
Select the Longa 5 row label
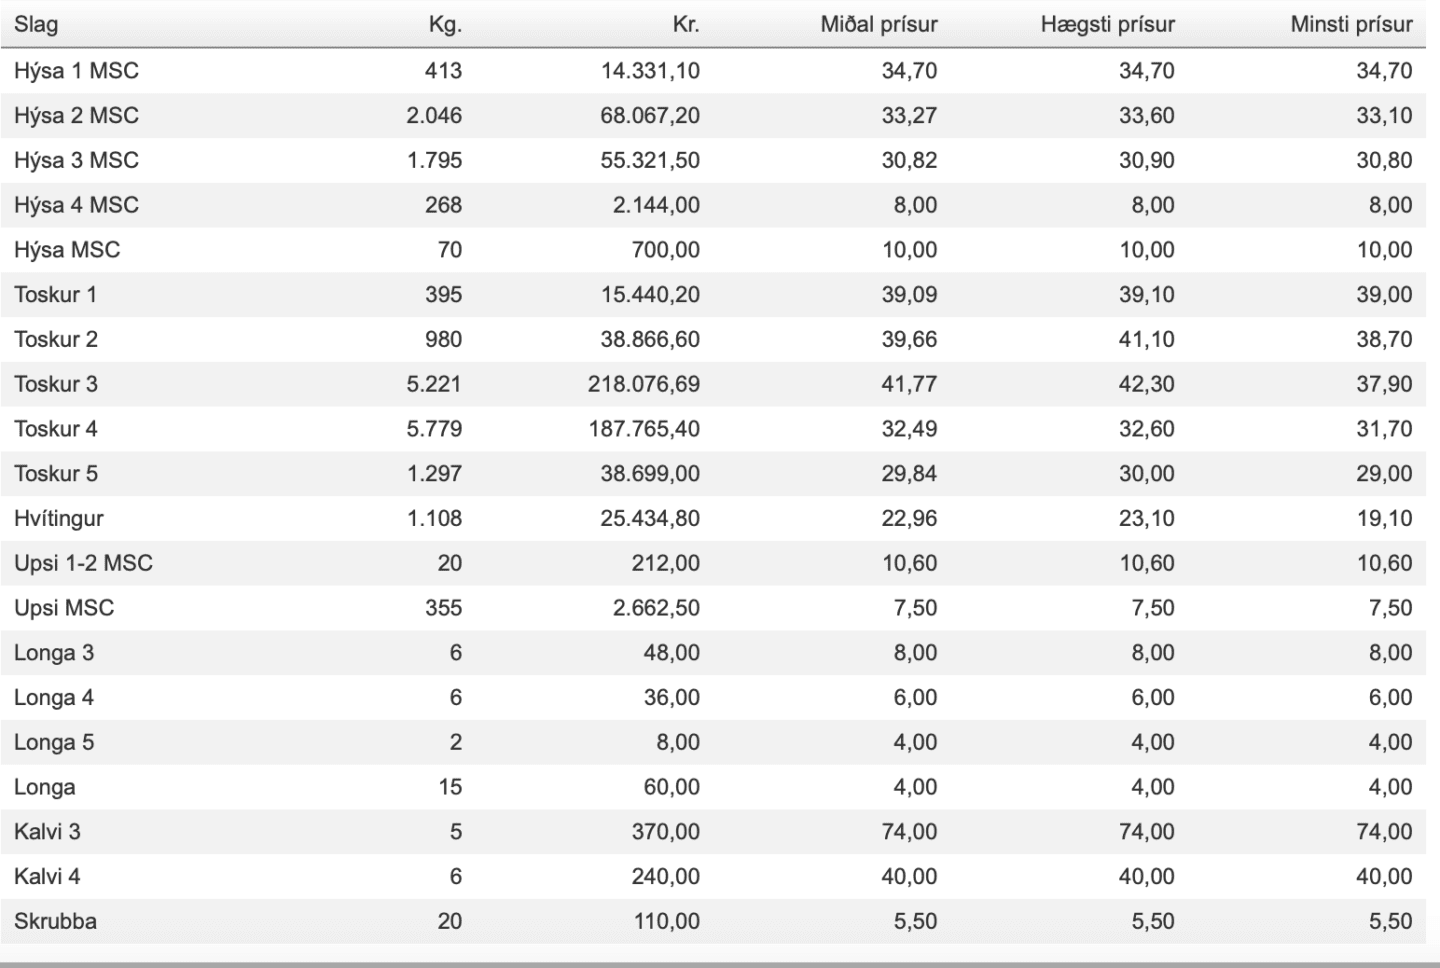coord(54,742)
